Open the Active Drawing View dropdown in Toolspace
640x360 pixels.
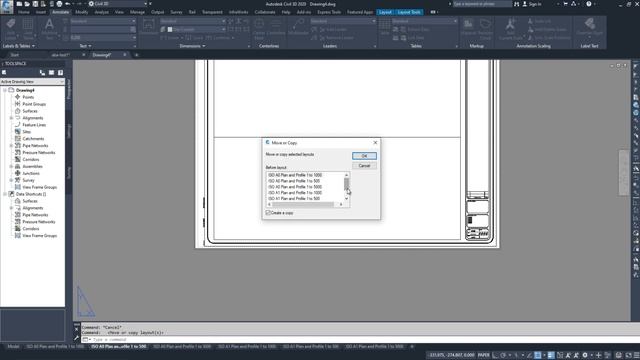point(32,82)
